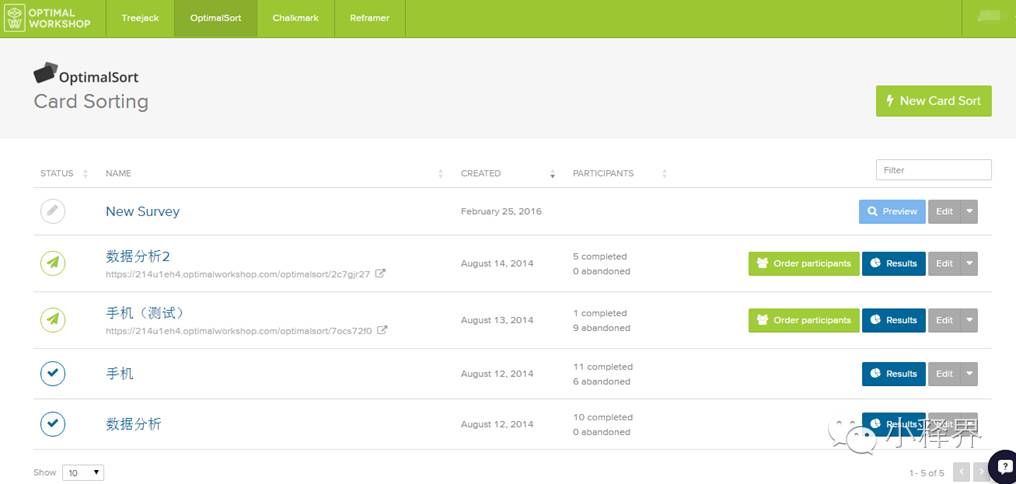This screenshot has width=1016, height=484.
Task: Expand the Edit dropdown arrow for 手机
Action: coord(968,374)
